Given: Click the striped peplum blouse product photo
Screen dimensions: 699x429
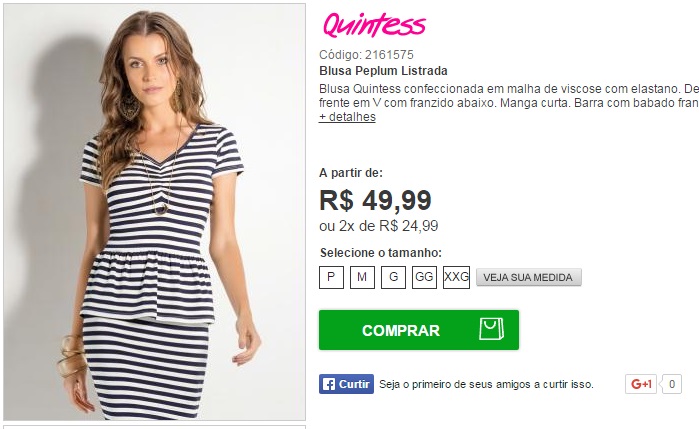Looking at the screenshot, I should [154, 212].
